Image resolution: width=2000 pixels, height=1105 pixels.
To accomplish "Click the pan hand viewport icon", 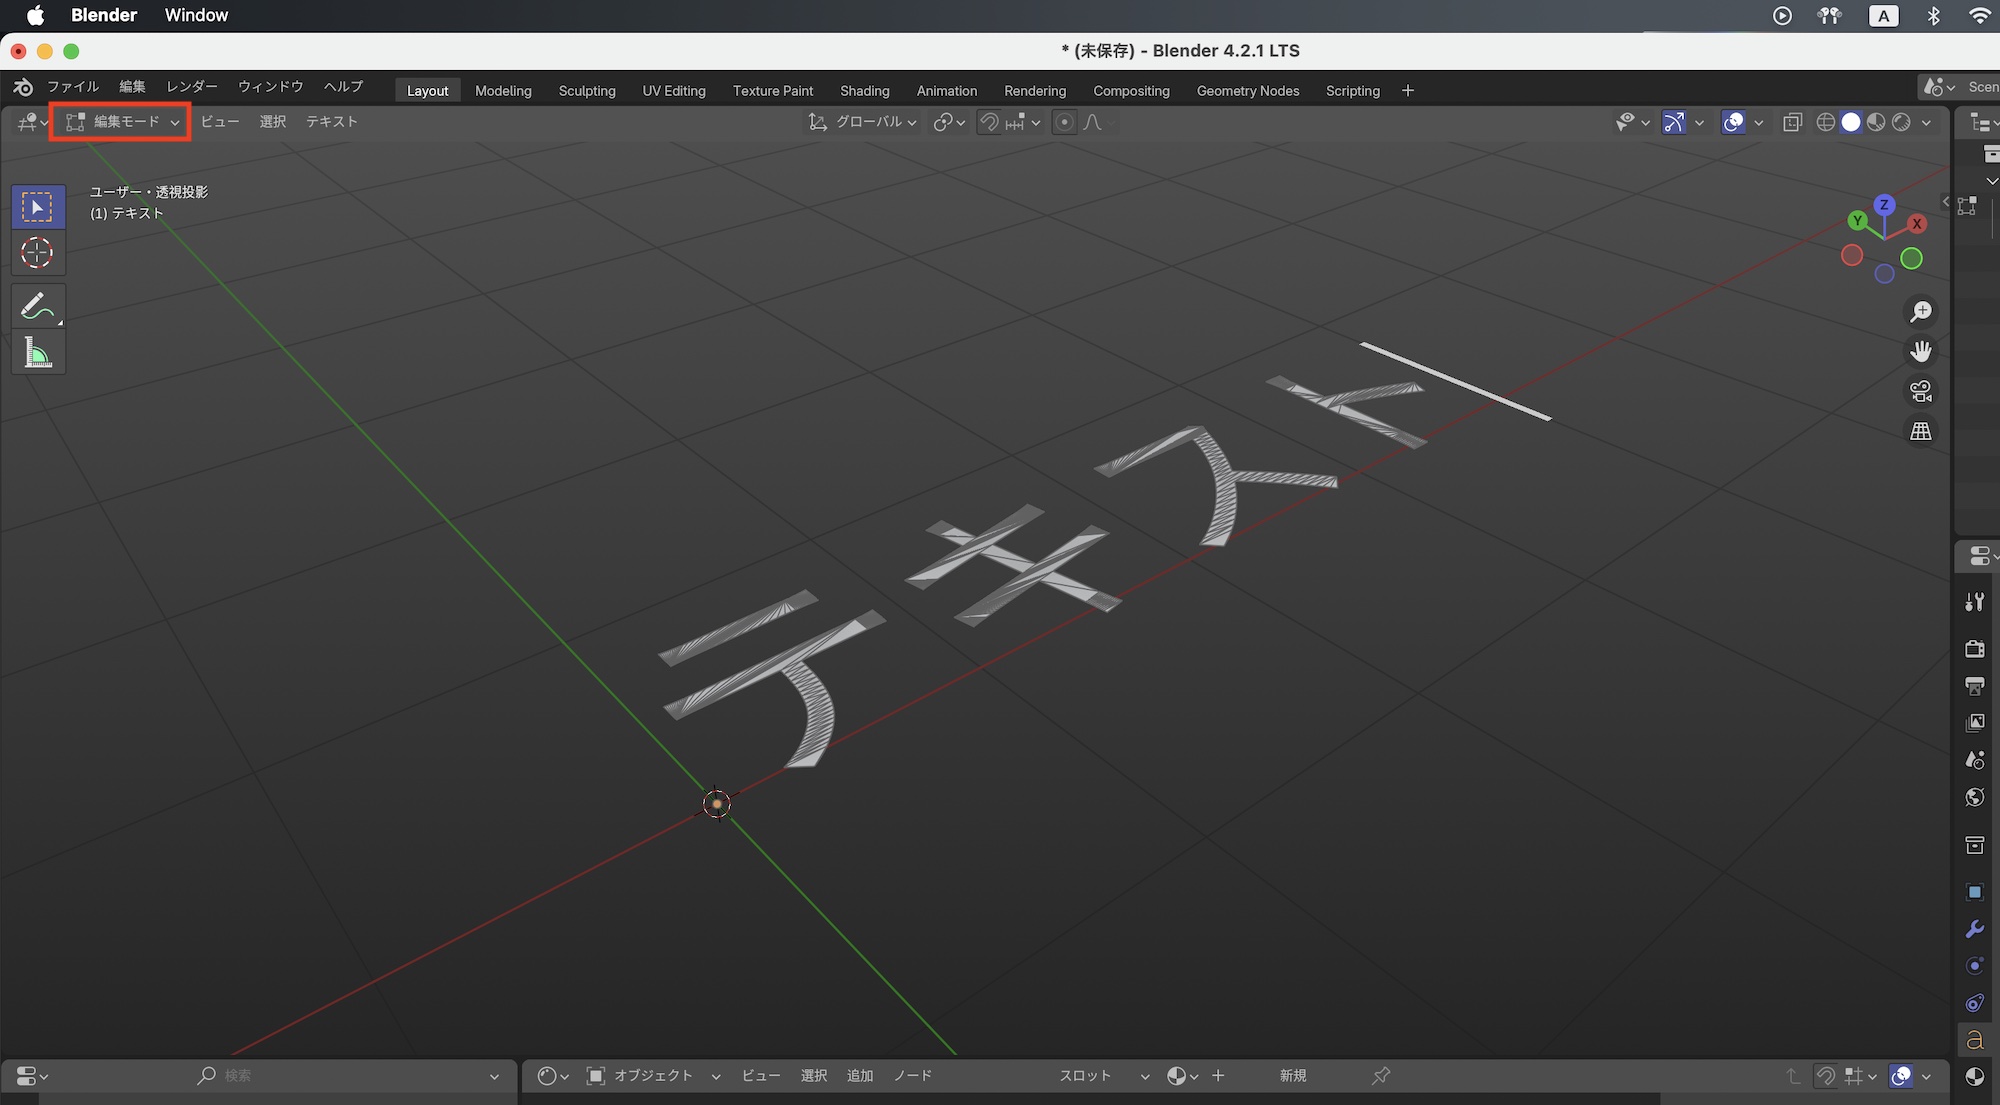I will coord(1920,352).
